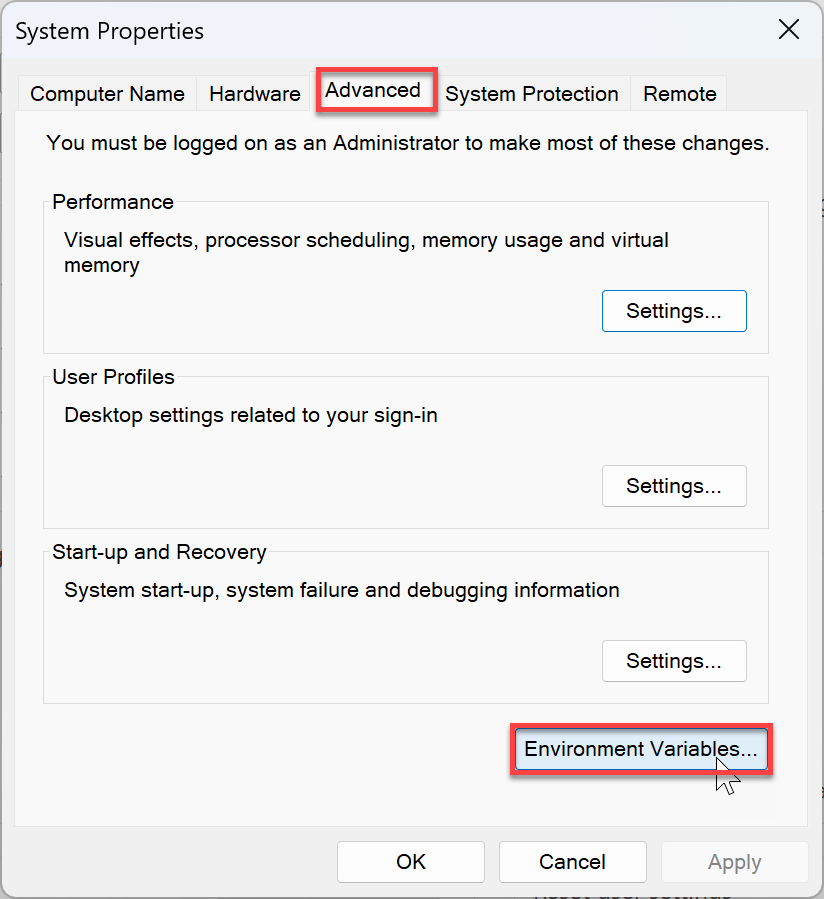Screen dimensions: 824x899
Task: Switch to the Computer Name tab
Action: (107, 93)
